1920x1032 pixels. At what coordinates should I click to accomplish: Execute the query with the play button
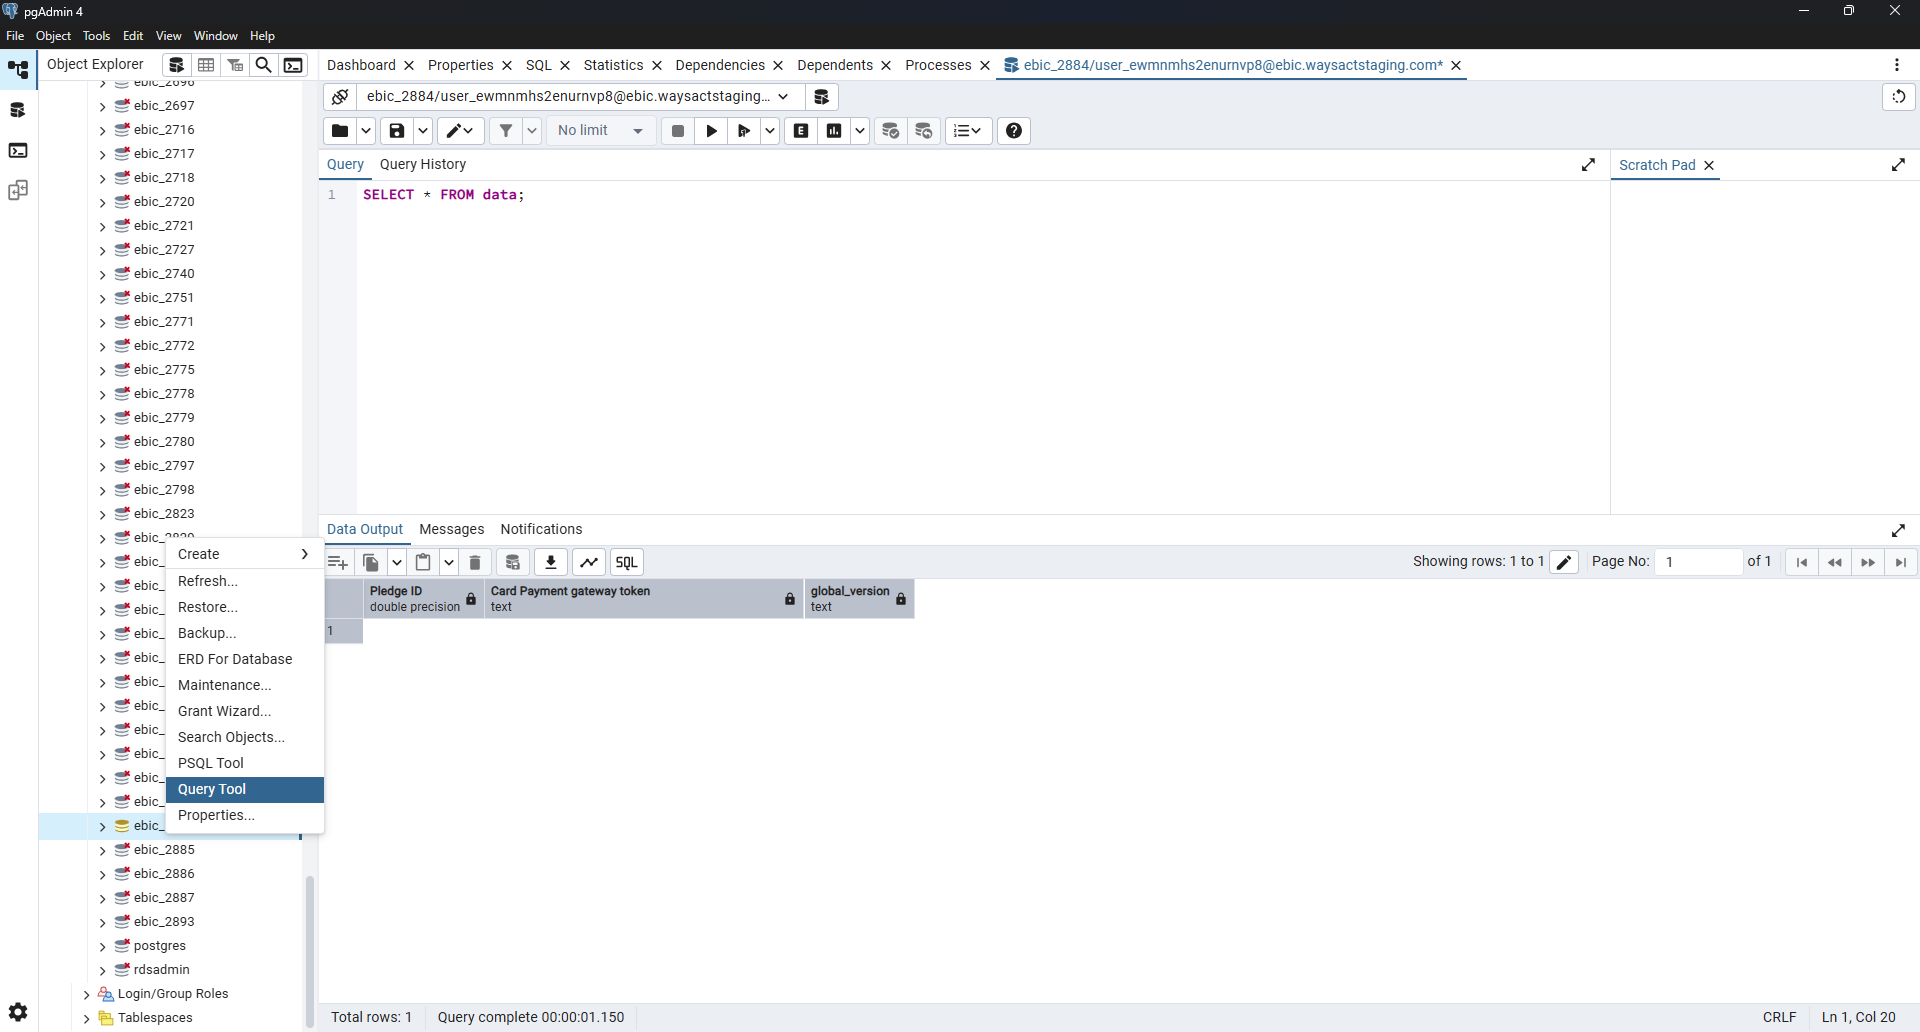click(711, 131)
